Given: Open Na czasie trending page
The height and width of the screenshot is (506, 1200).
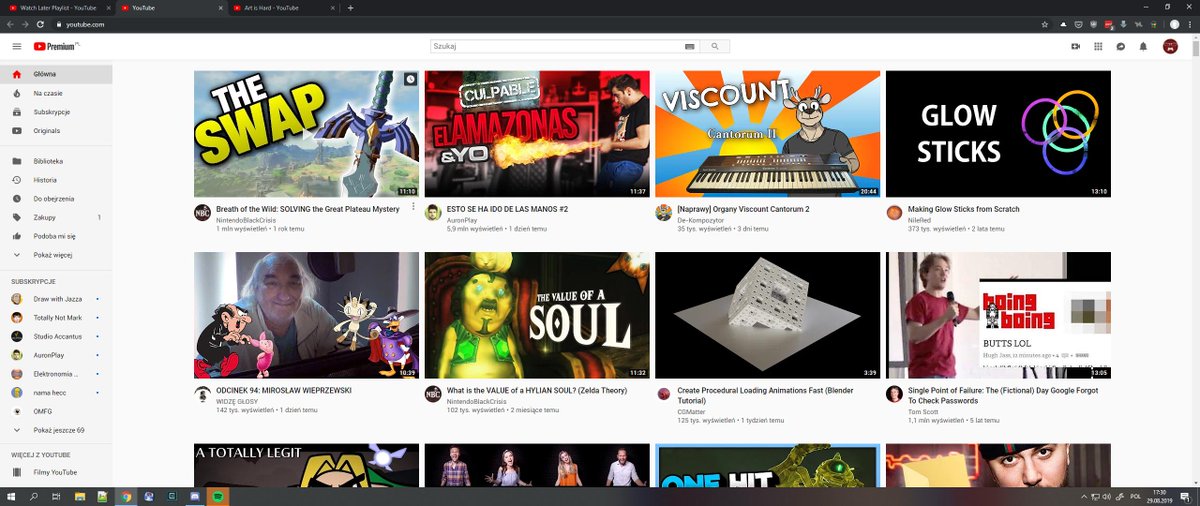Looking at the screenshot, I should [x=56, y=93].
